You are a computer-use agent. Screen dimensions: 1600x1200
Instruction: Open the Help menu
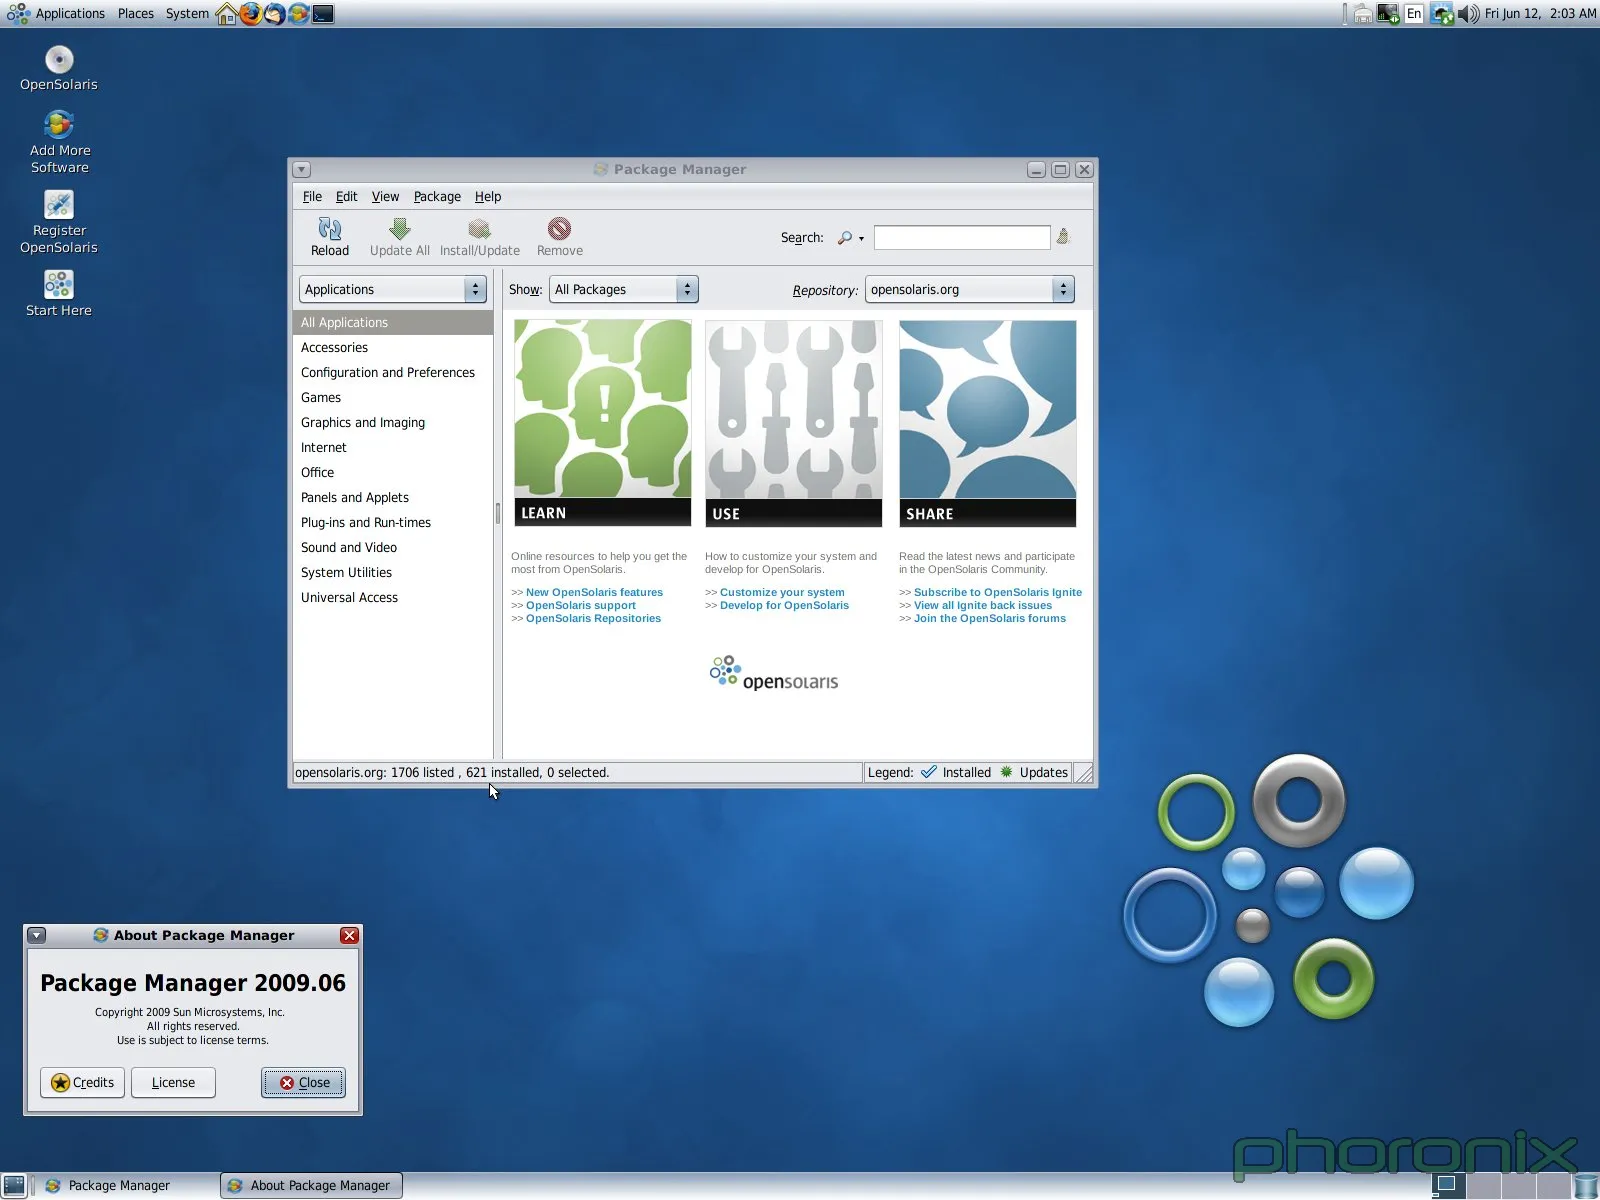[x=488, y=197]
